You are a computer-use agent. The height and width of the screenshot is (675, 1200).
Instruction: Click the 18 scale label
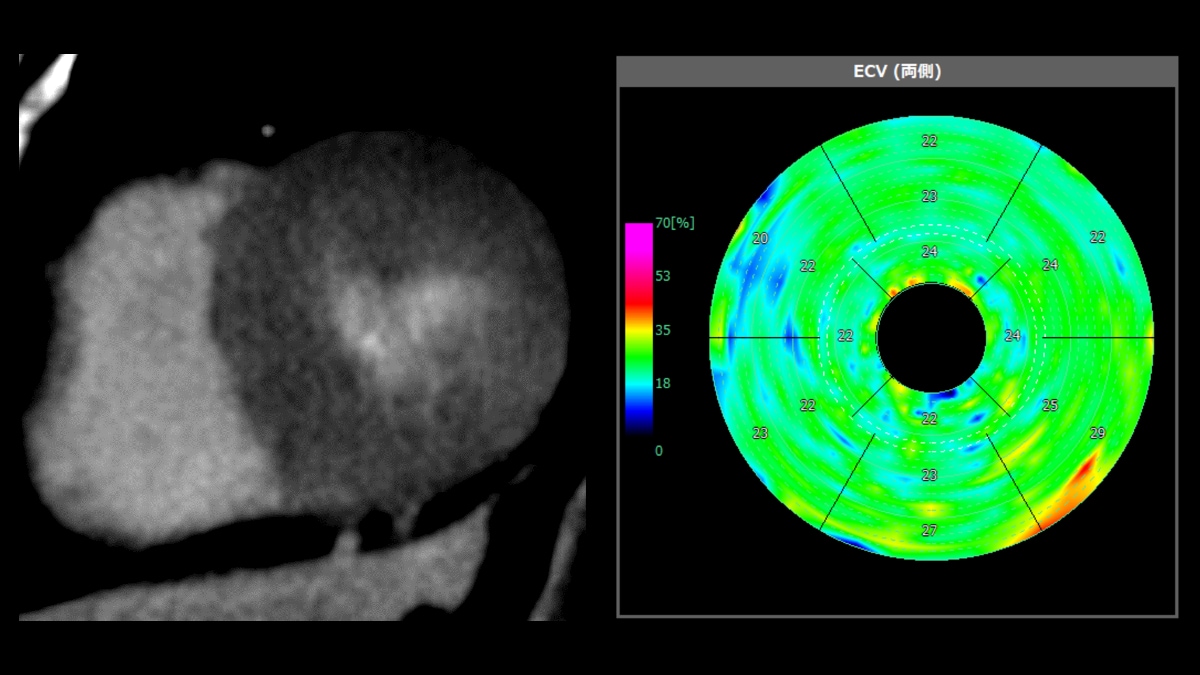click(662, 383)
